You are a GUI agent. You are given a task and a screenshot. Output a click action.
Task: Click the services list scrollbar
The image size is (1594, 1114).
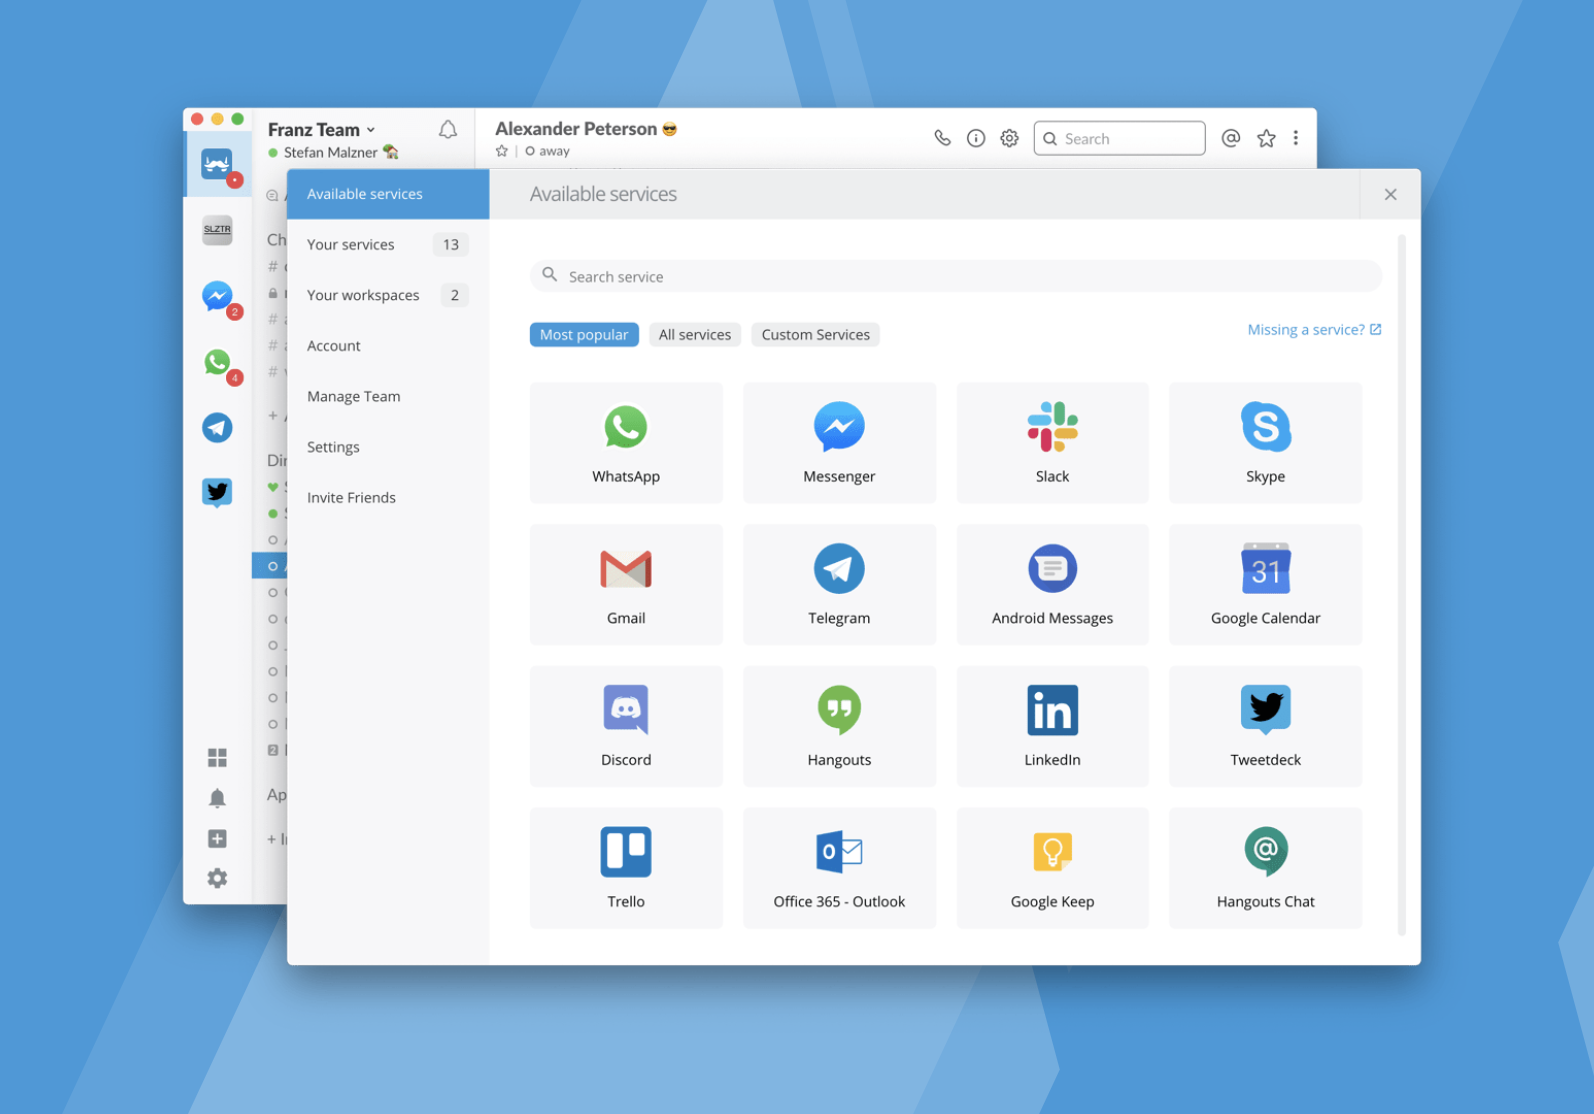(1402, 585)
